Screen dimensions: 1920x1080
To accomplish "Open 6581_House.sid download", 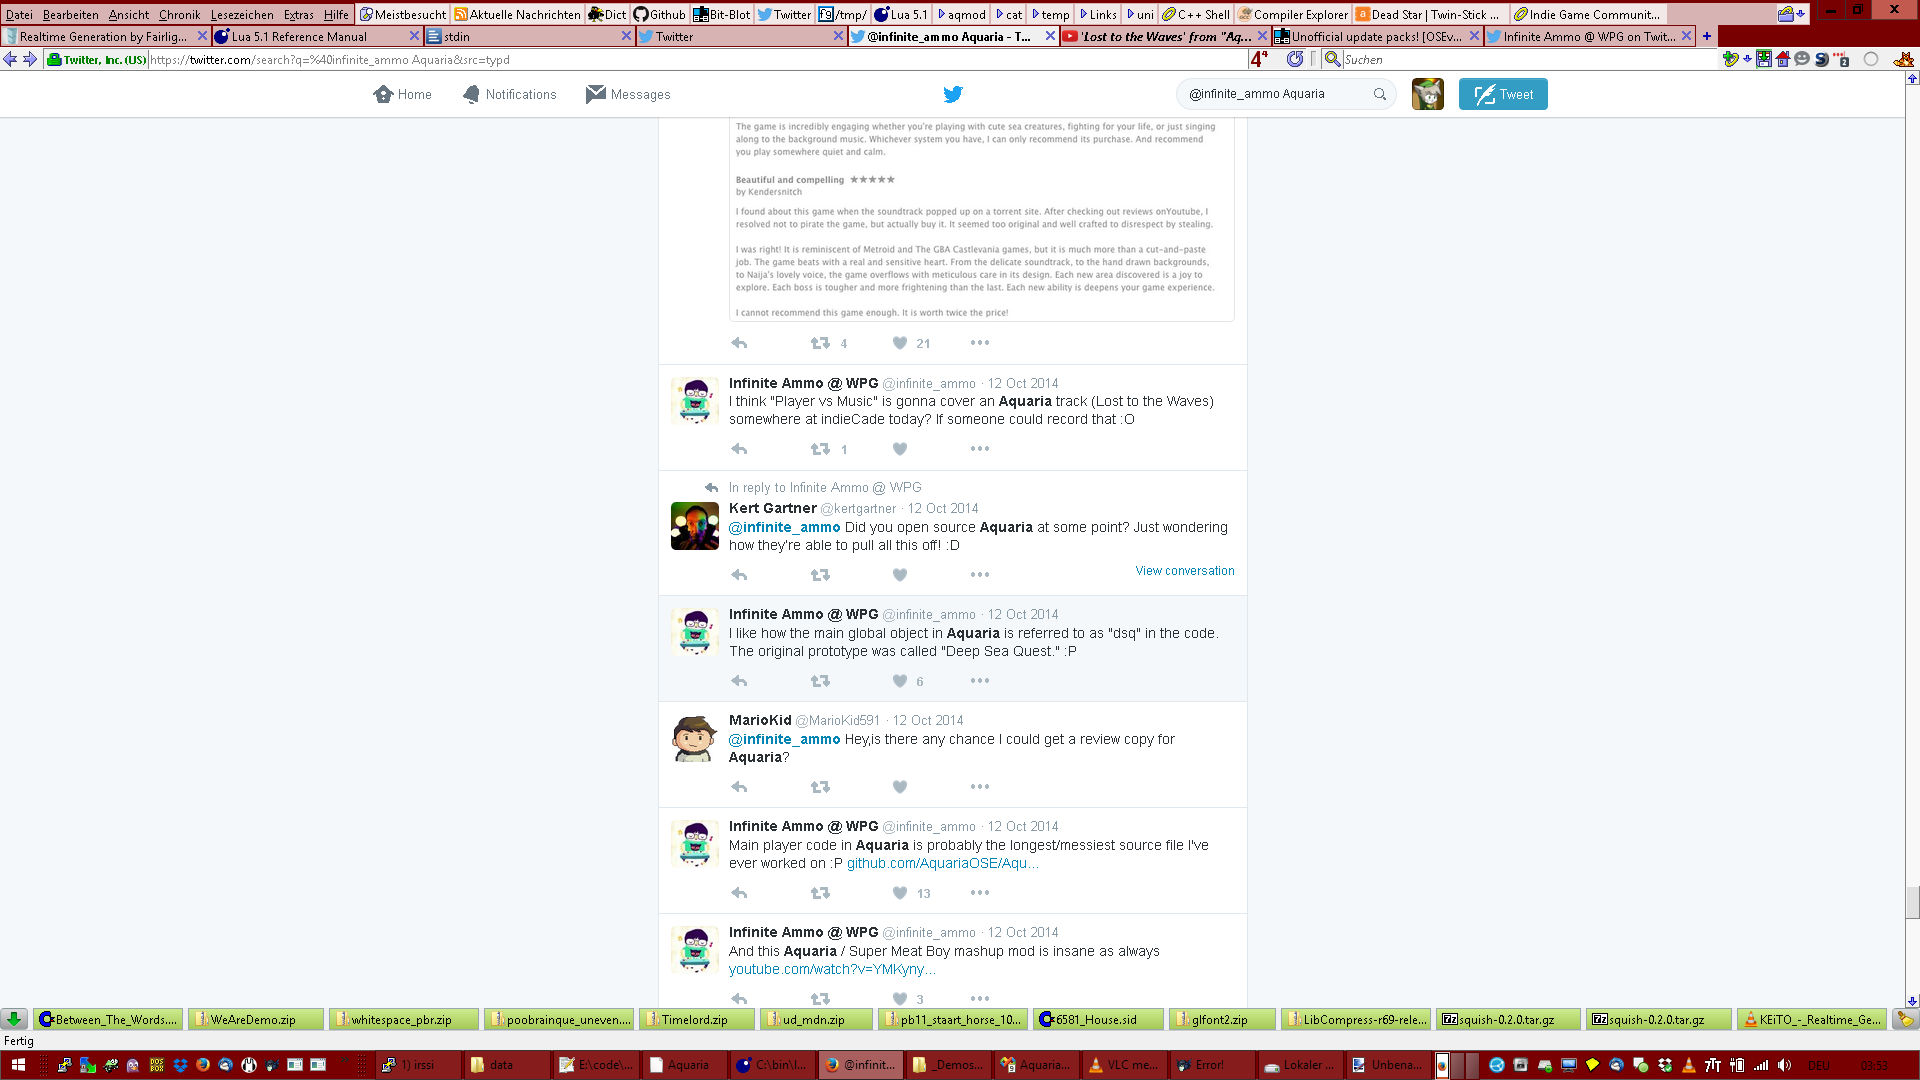I will point(1098,1019).
